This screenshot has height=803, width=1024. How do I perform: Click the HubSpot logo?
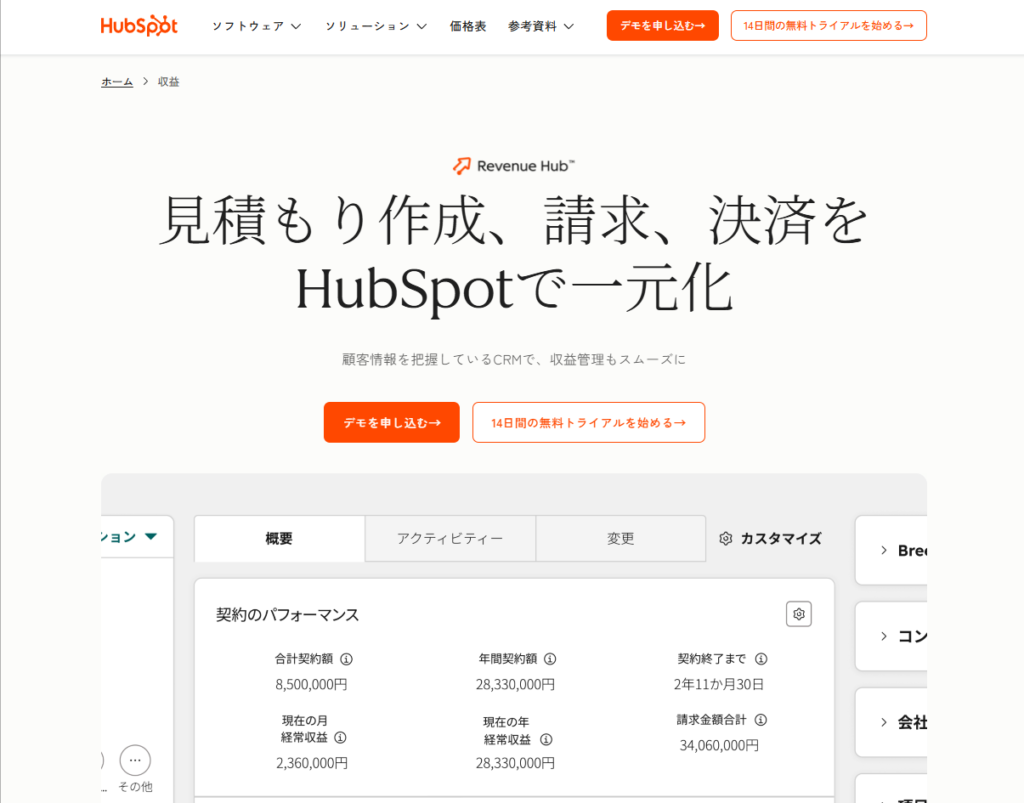(x=139, y=25)
